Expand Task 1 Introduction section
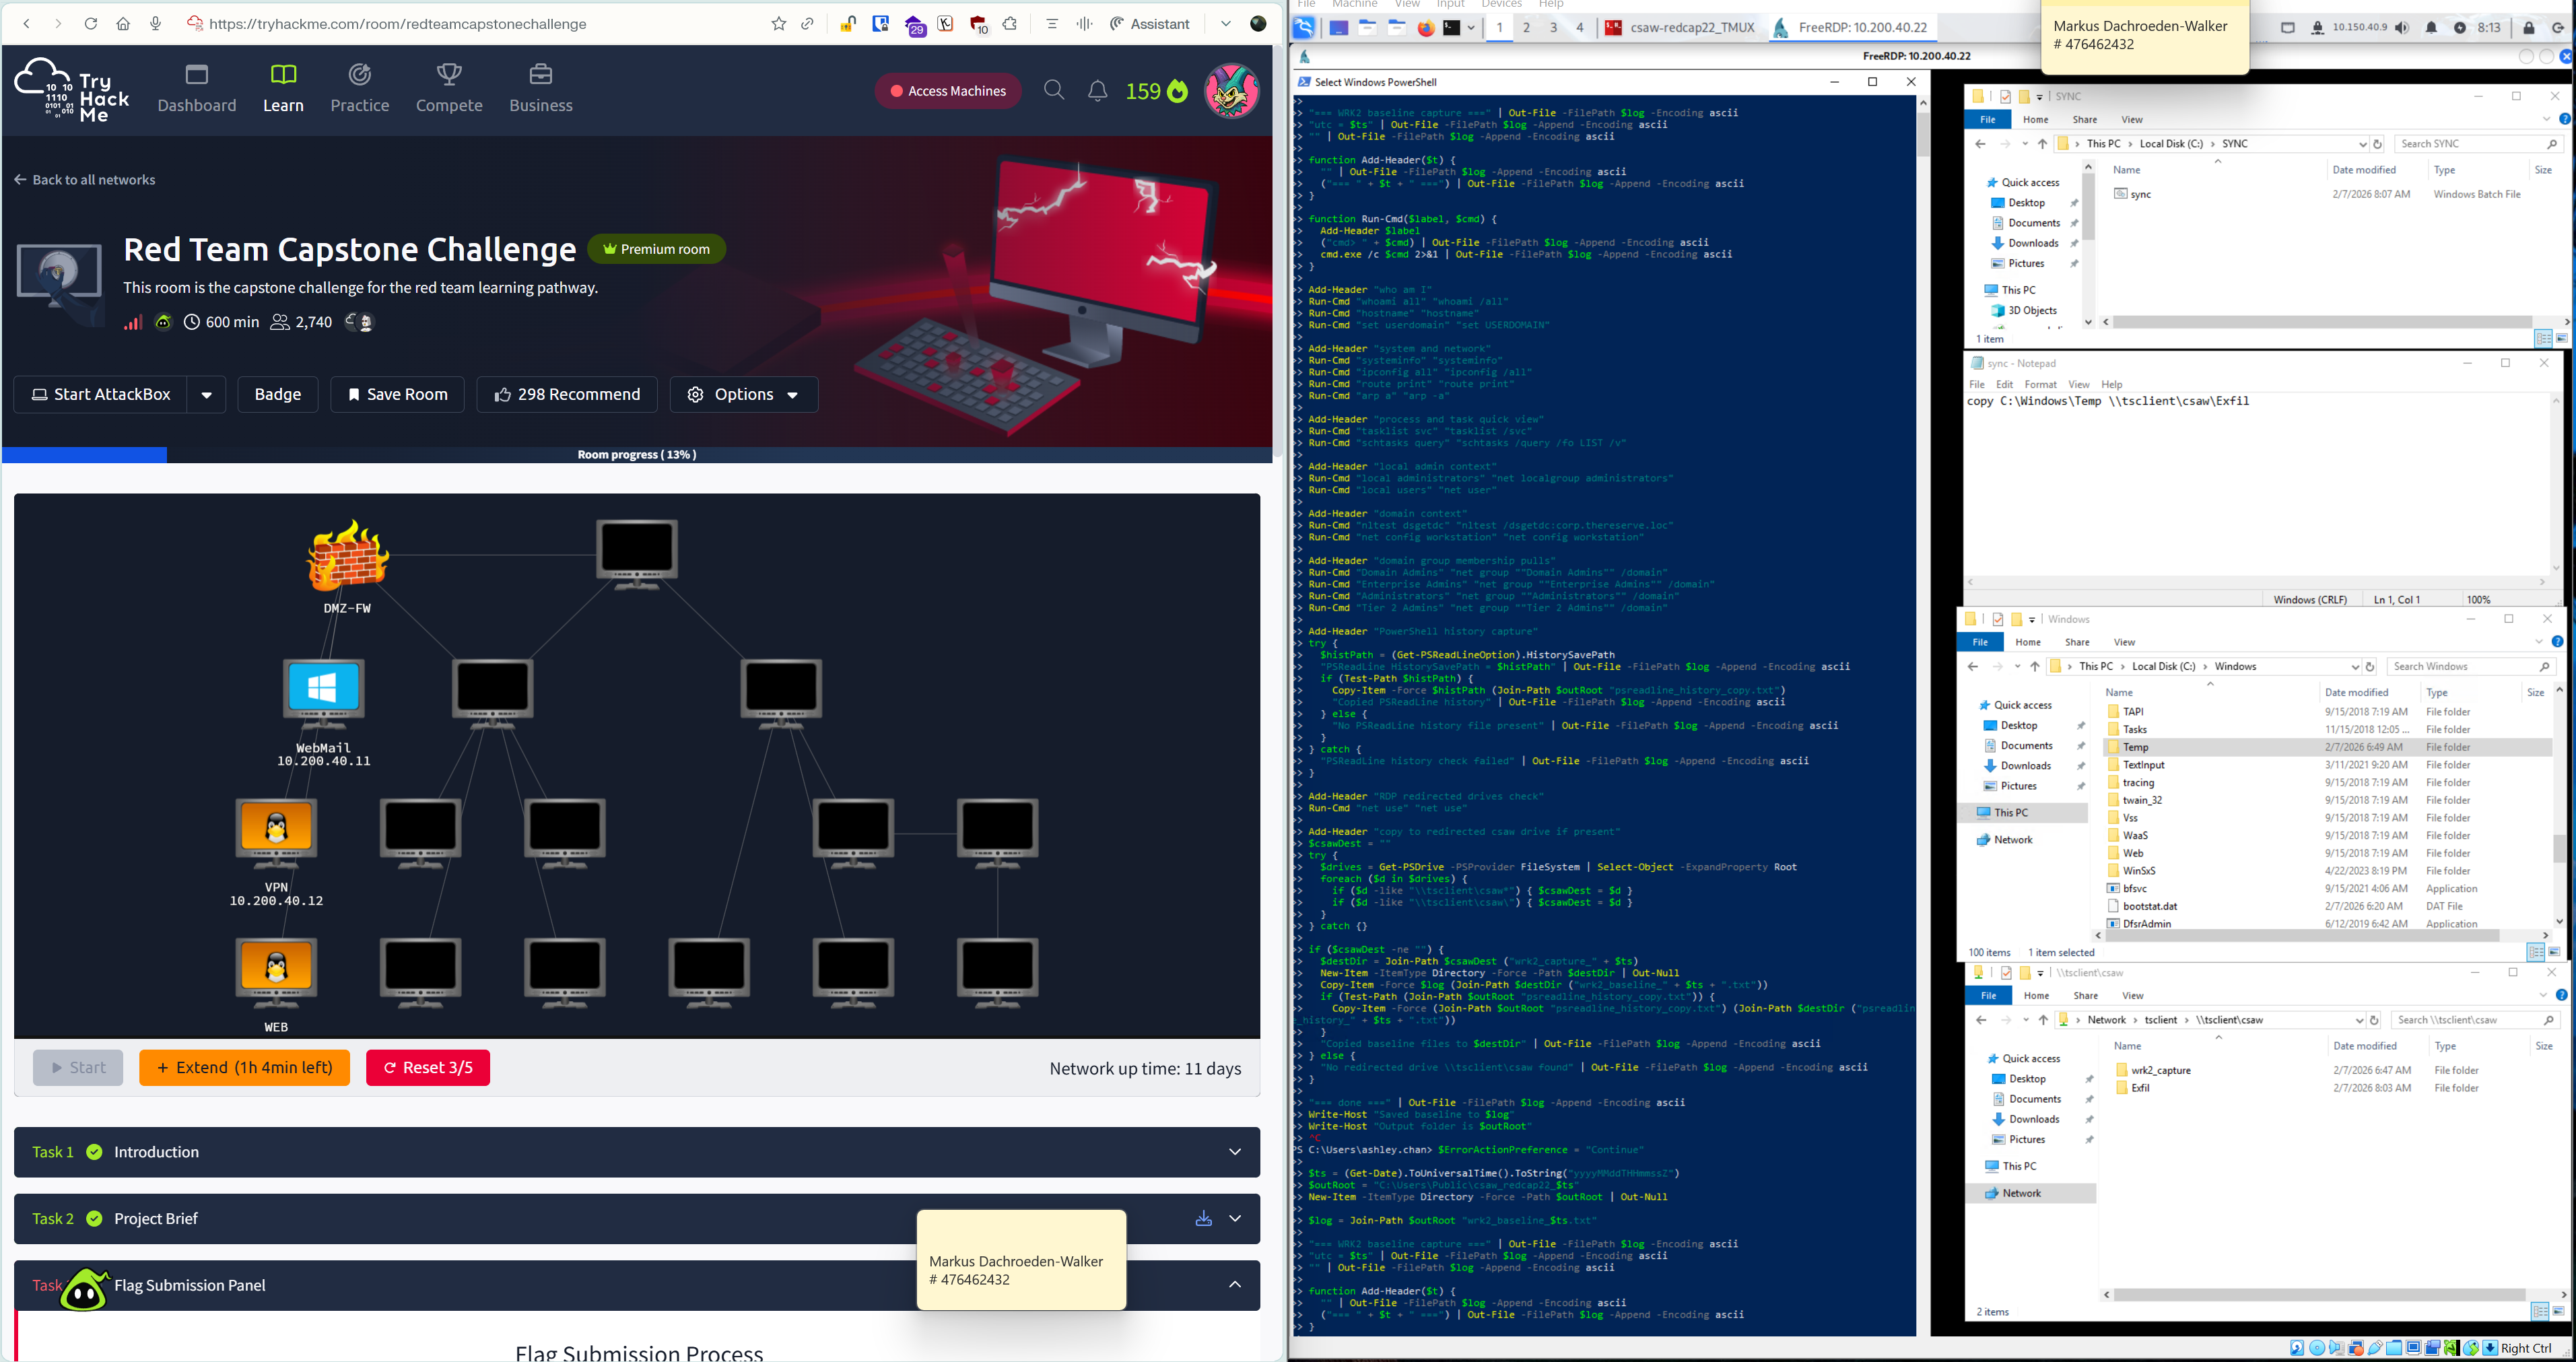This screenshot has width=2576, height=1362. click(x=1234, y=1152)
